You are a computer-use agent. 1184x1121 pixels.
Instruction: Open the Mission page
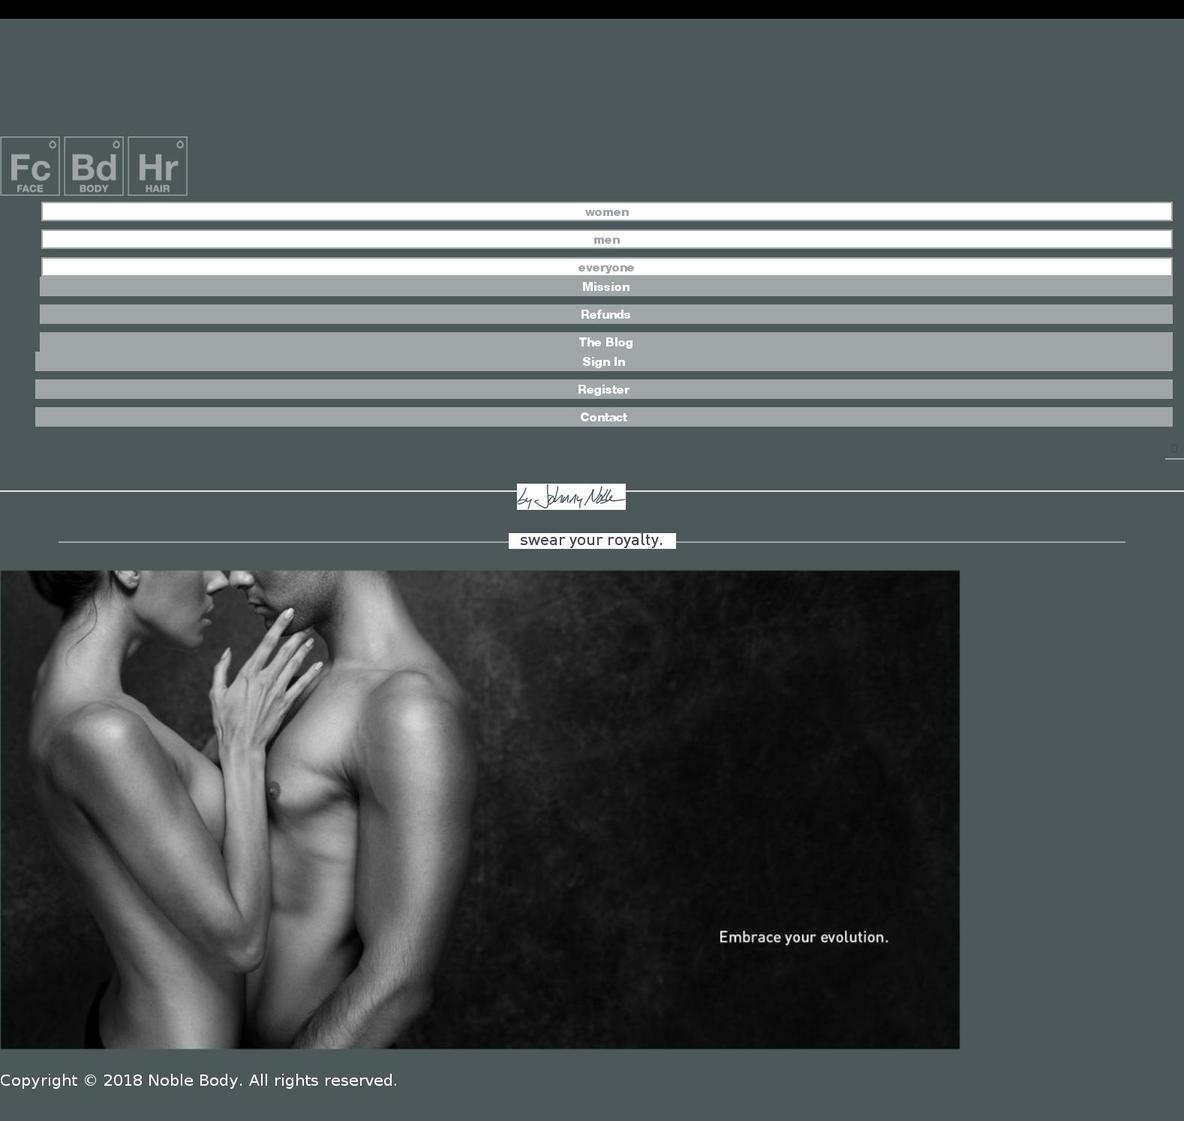click(606, 286)
